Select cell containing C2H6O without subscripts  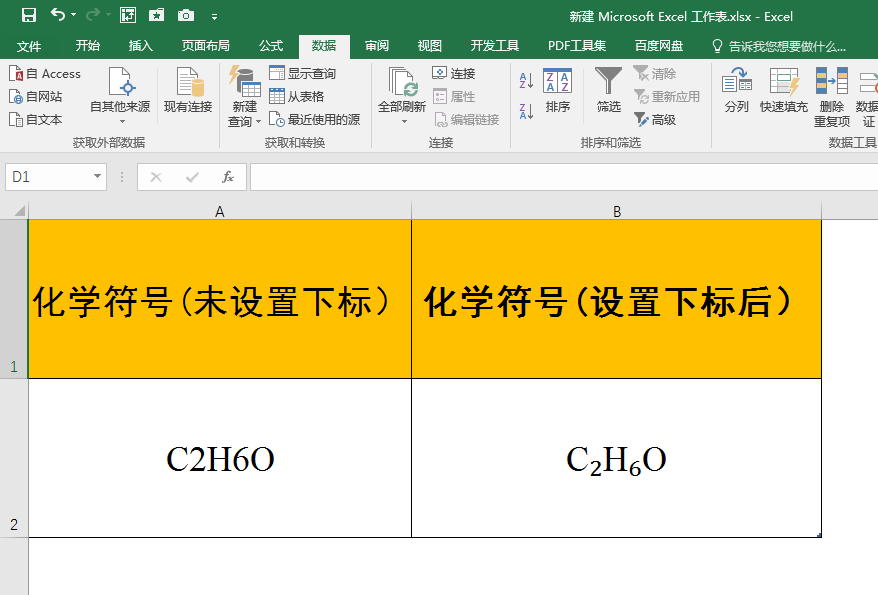click(220, 458)
